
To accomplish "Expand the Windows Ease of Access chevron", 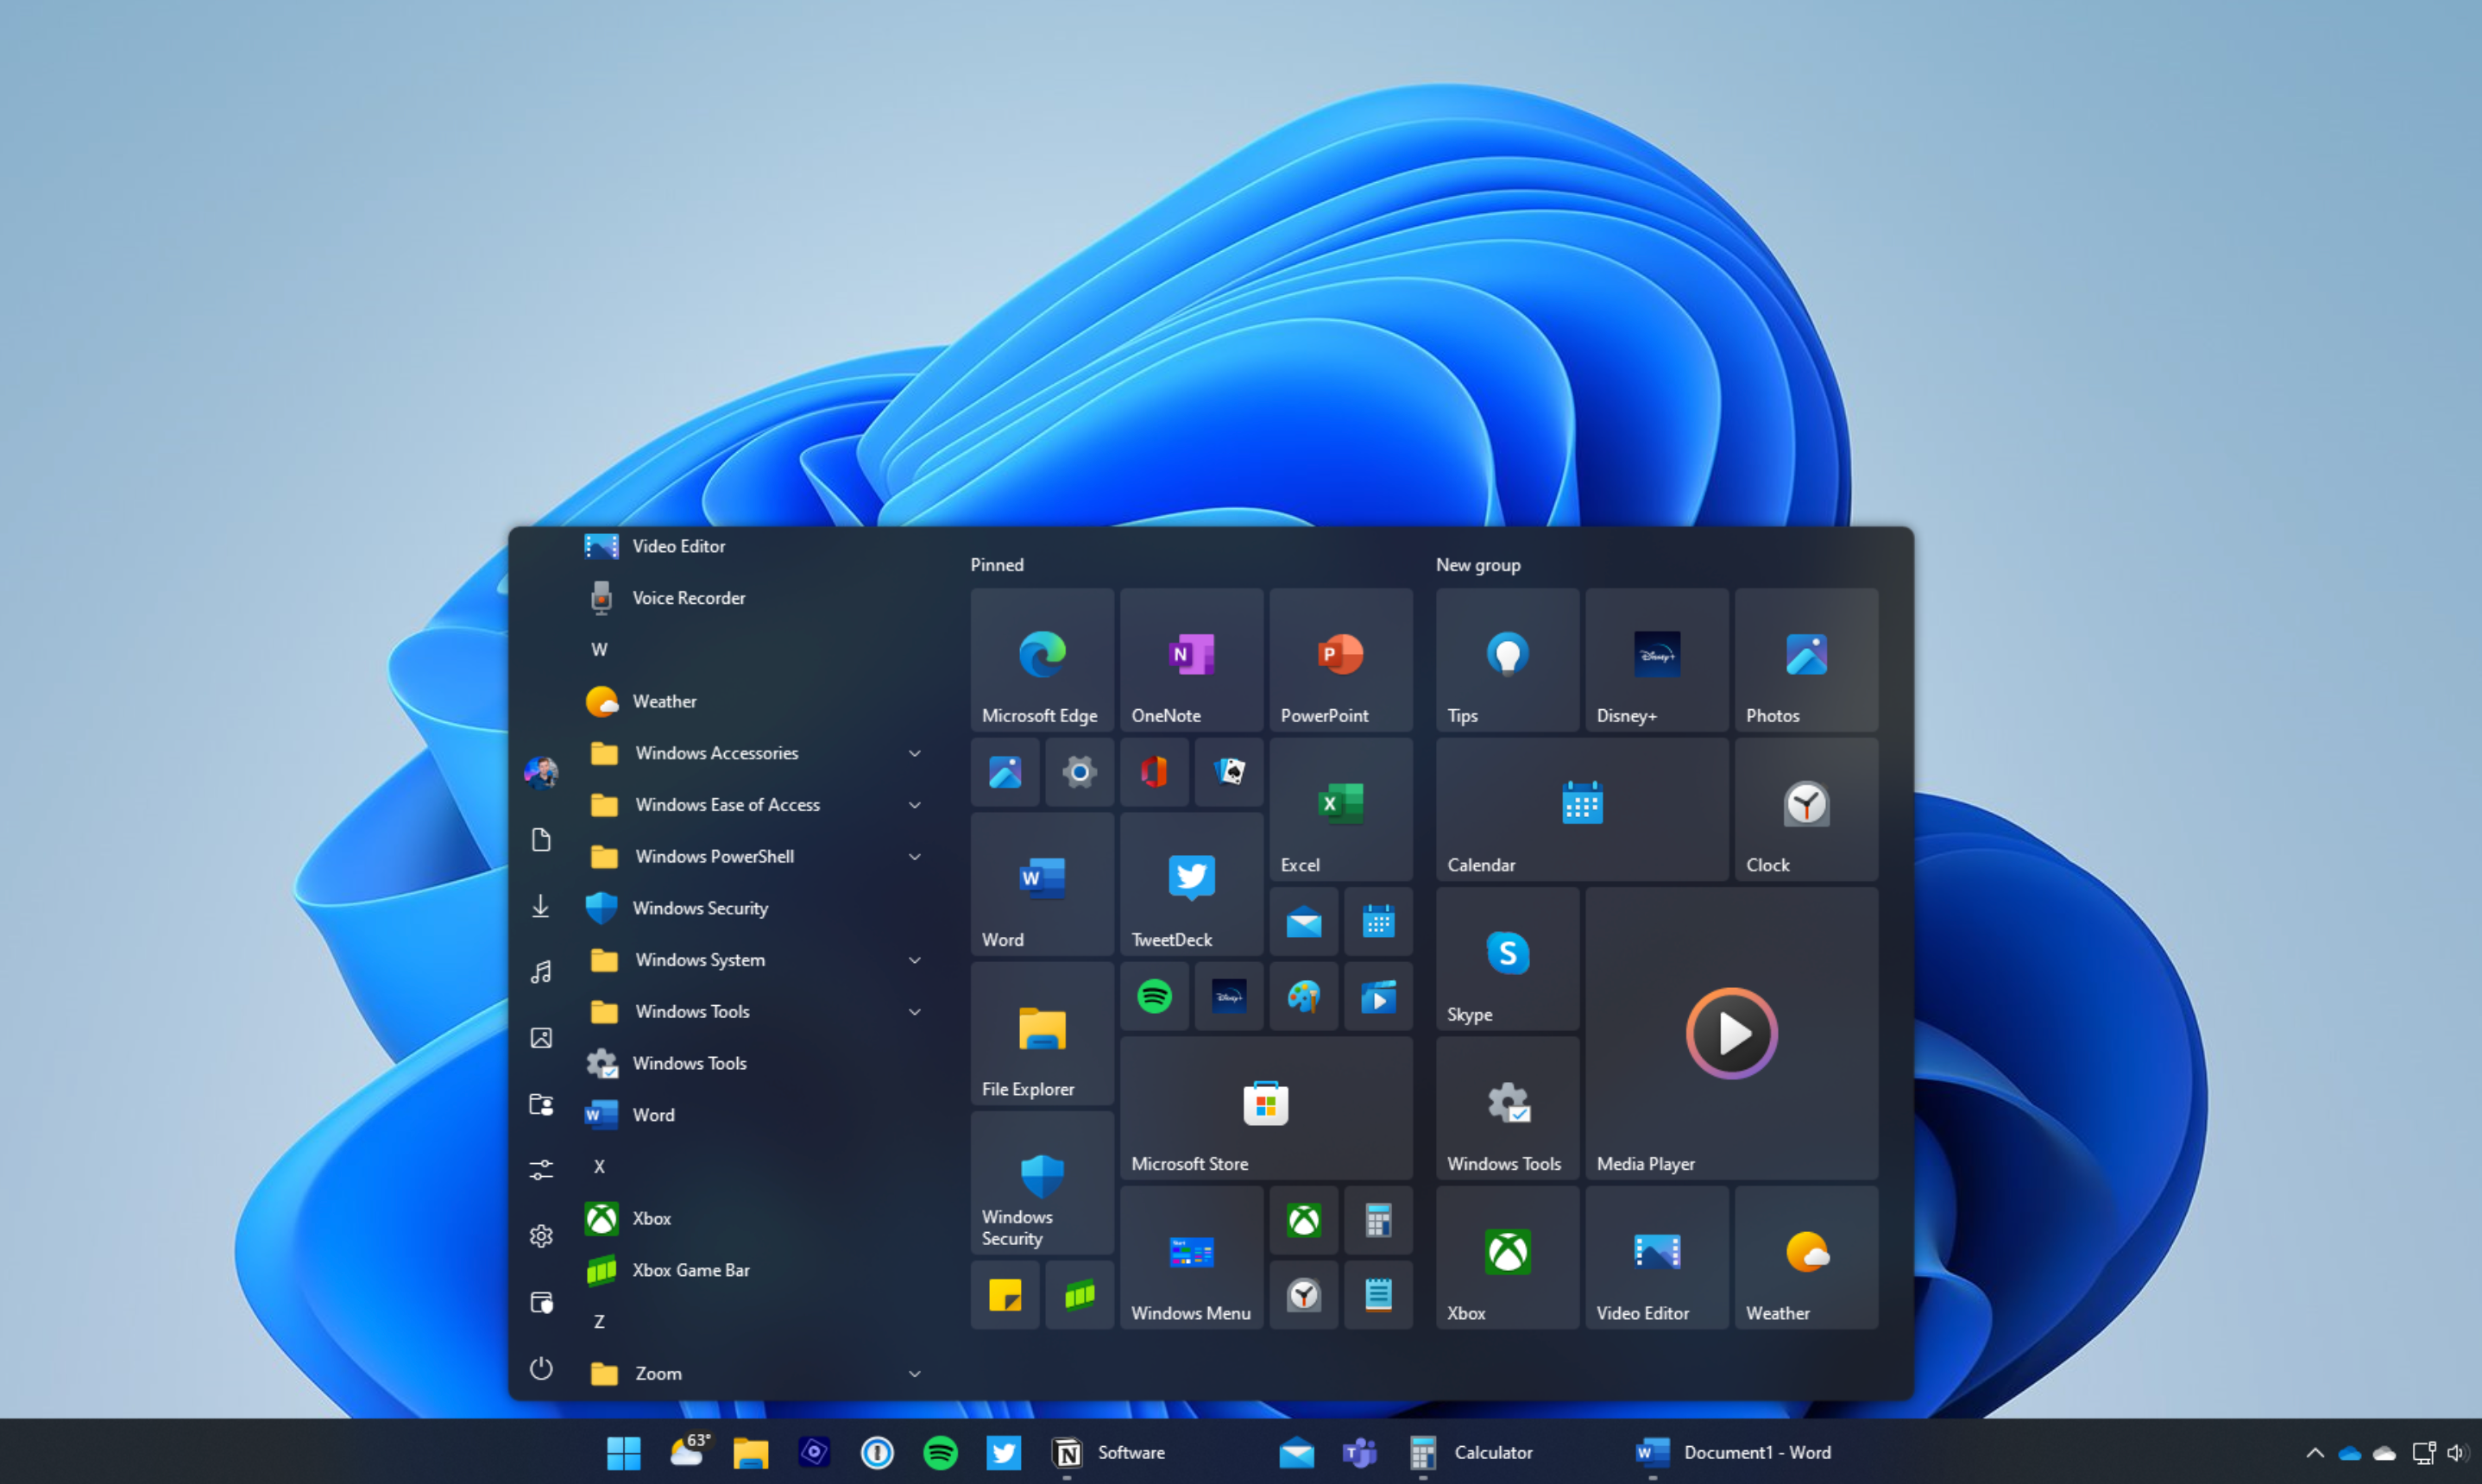I will [914, 805].
